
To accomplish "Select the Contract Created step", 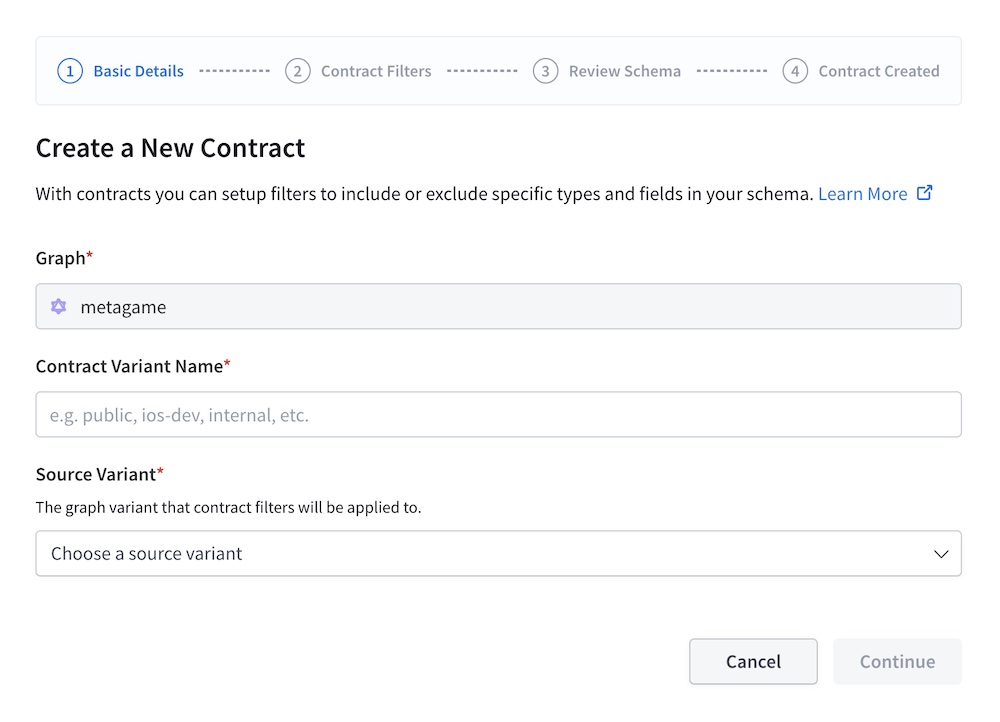I will coord(878,71).
